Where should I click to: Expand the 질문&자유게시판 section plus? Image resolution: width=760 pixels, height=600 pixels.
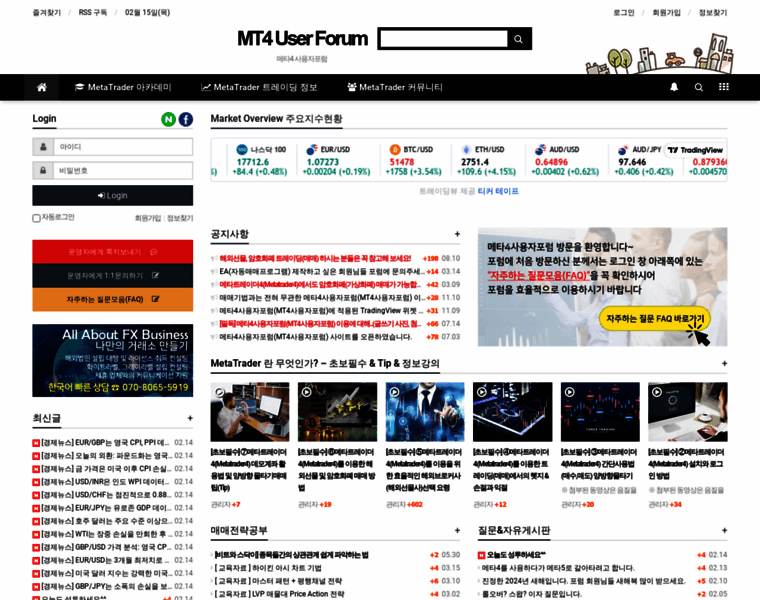tap(724, 531)
